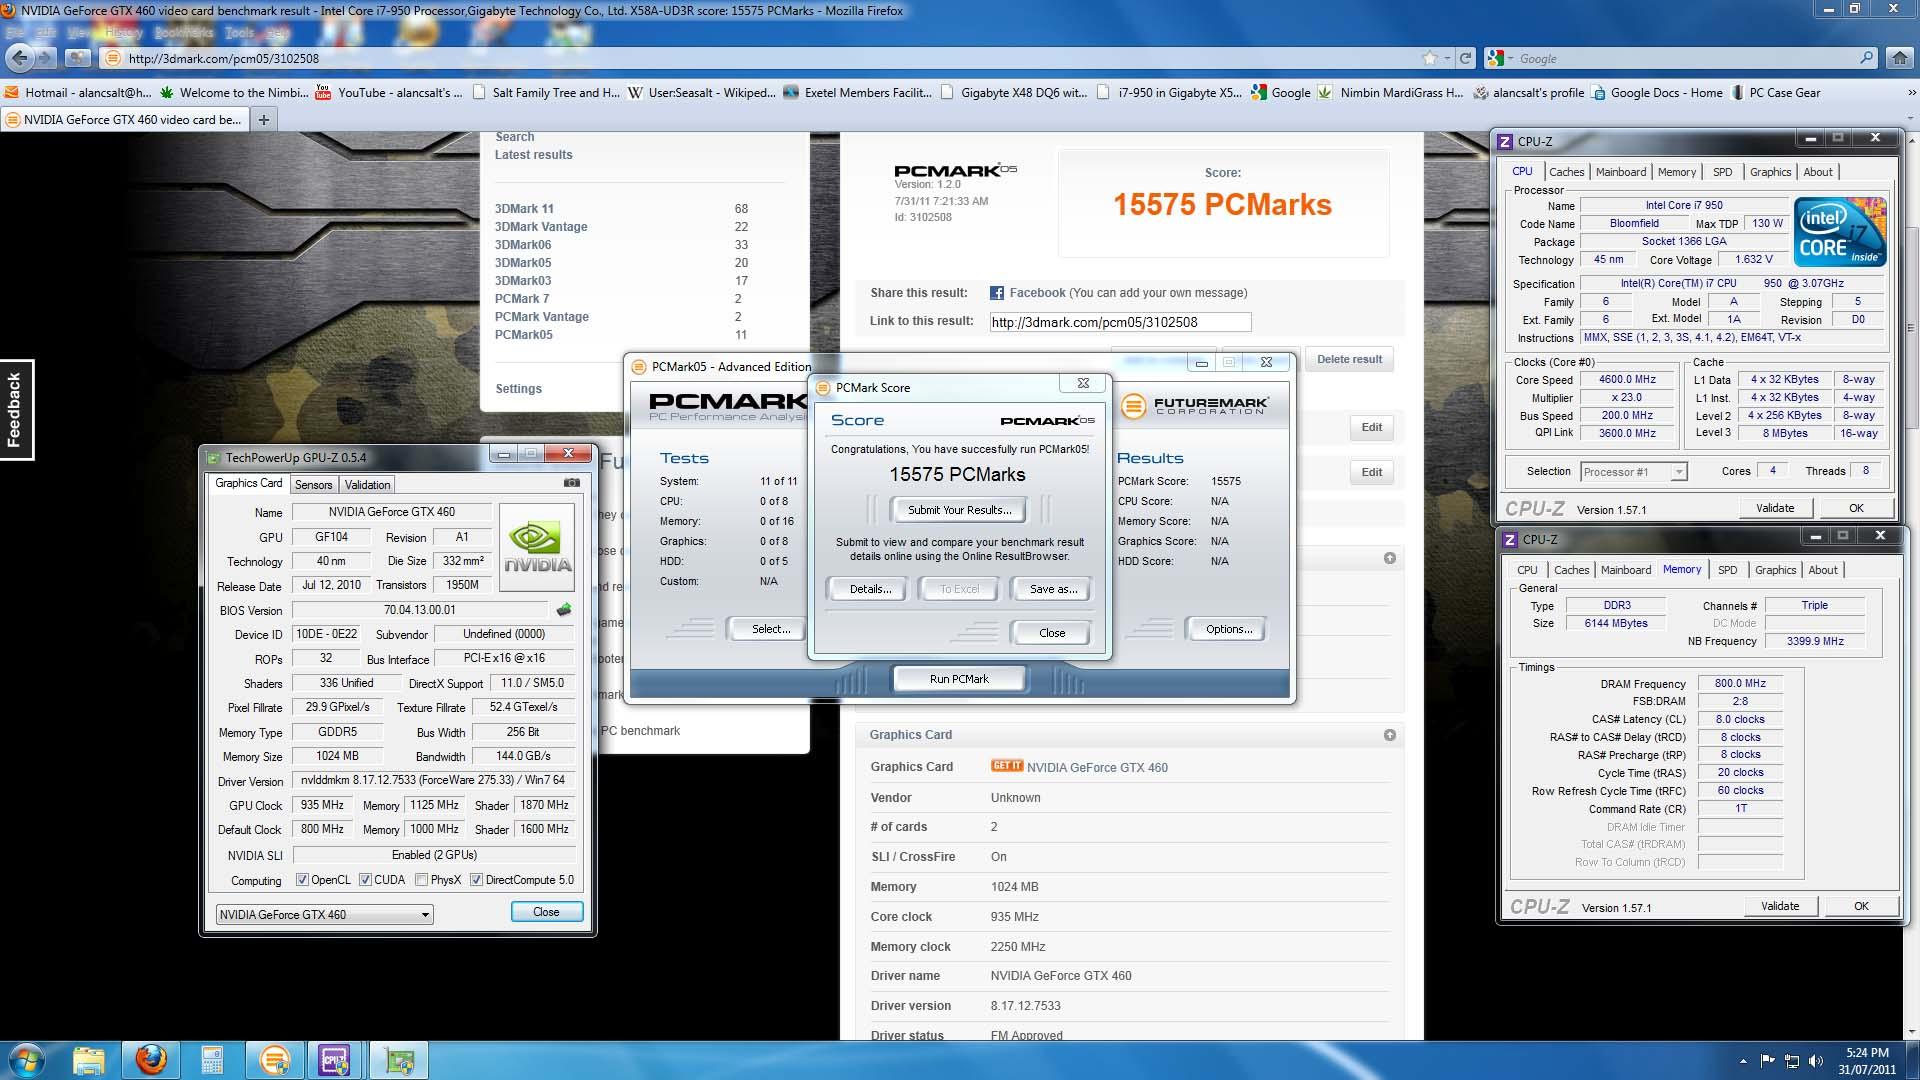The image size is (1920, 1080).
Task: Open the Feedback side tab
Action: [x=16, y=409]
